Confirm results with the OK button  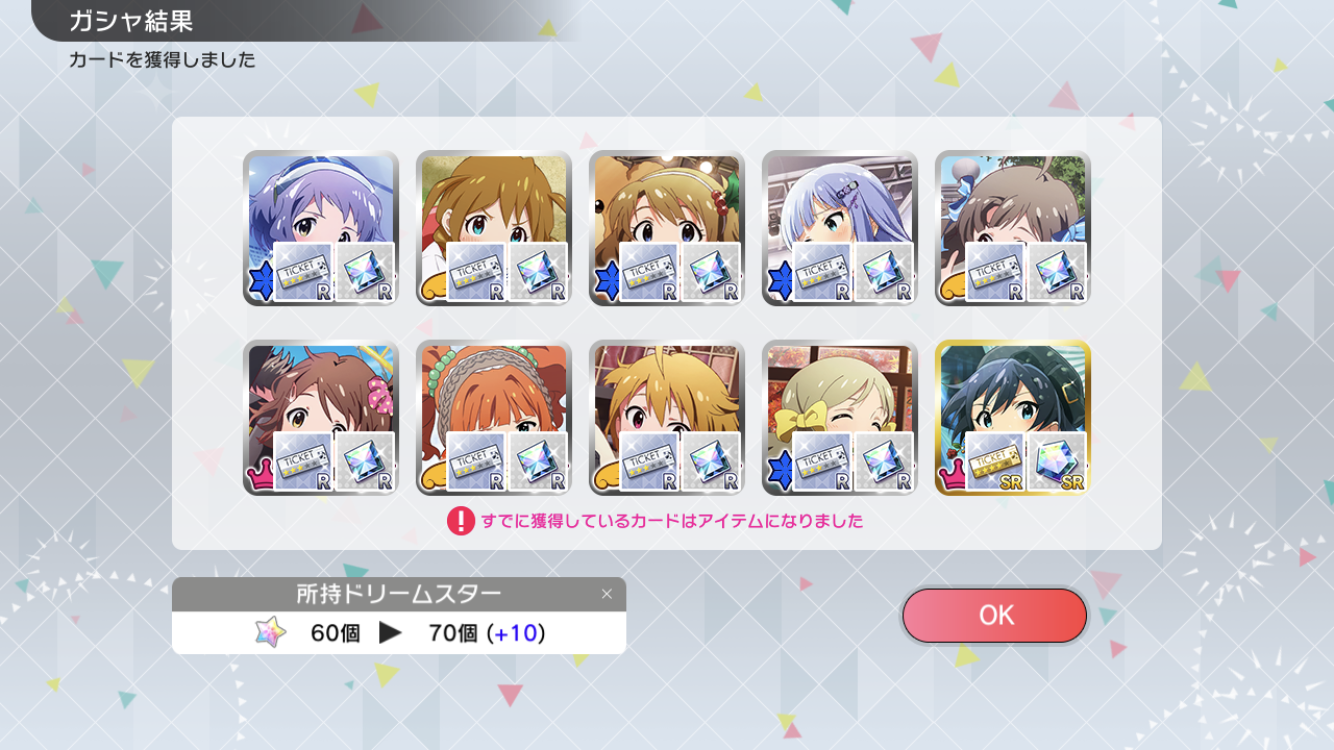pos(994,615)
